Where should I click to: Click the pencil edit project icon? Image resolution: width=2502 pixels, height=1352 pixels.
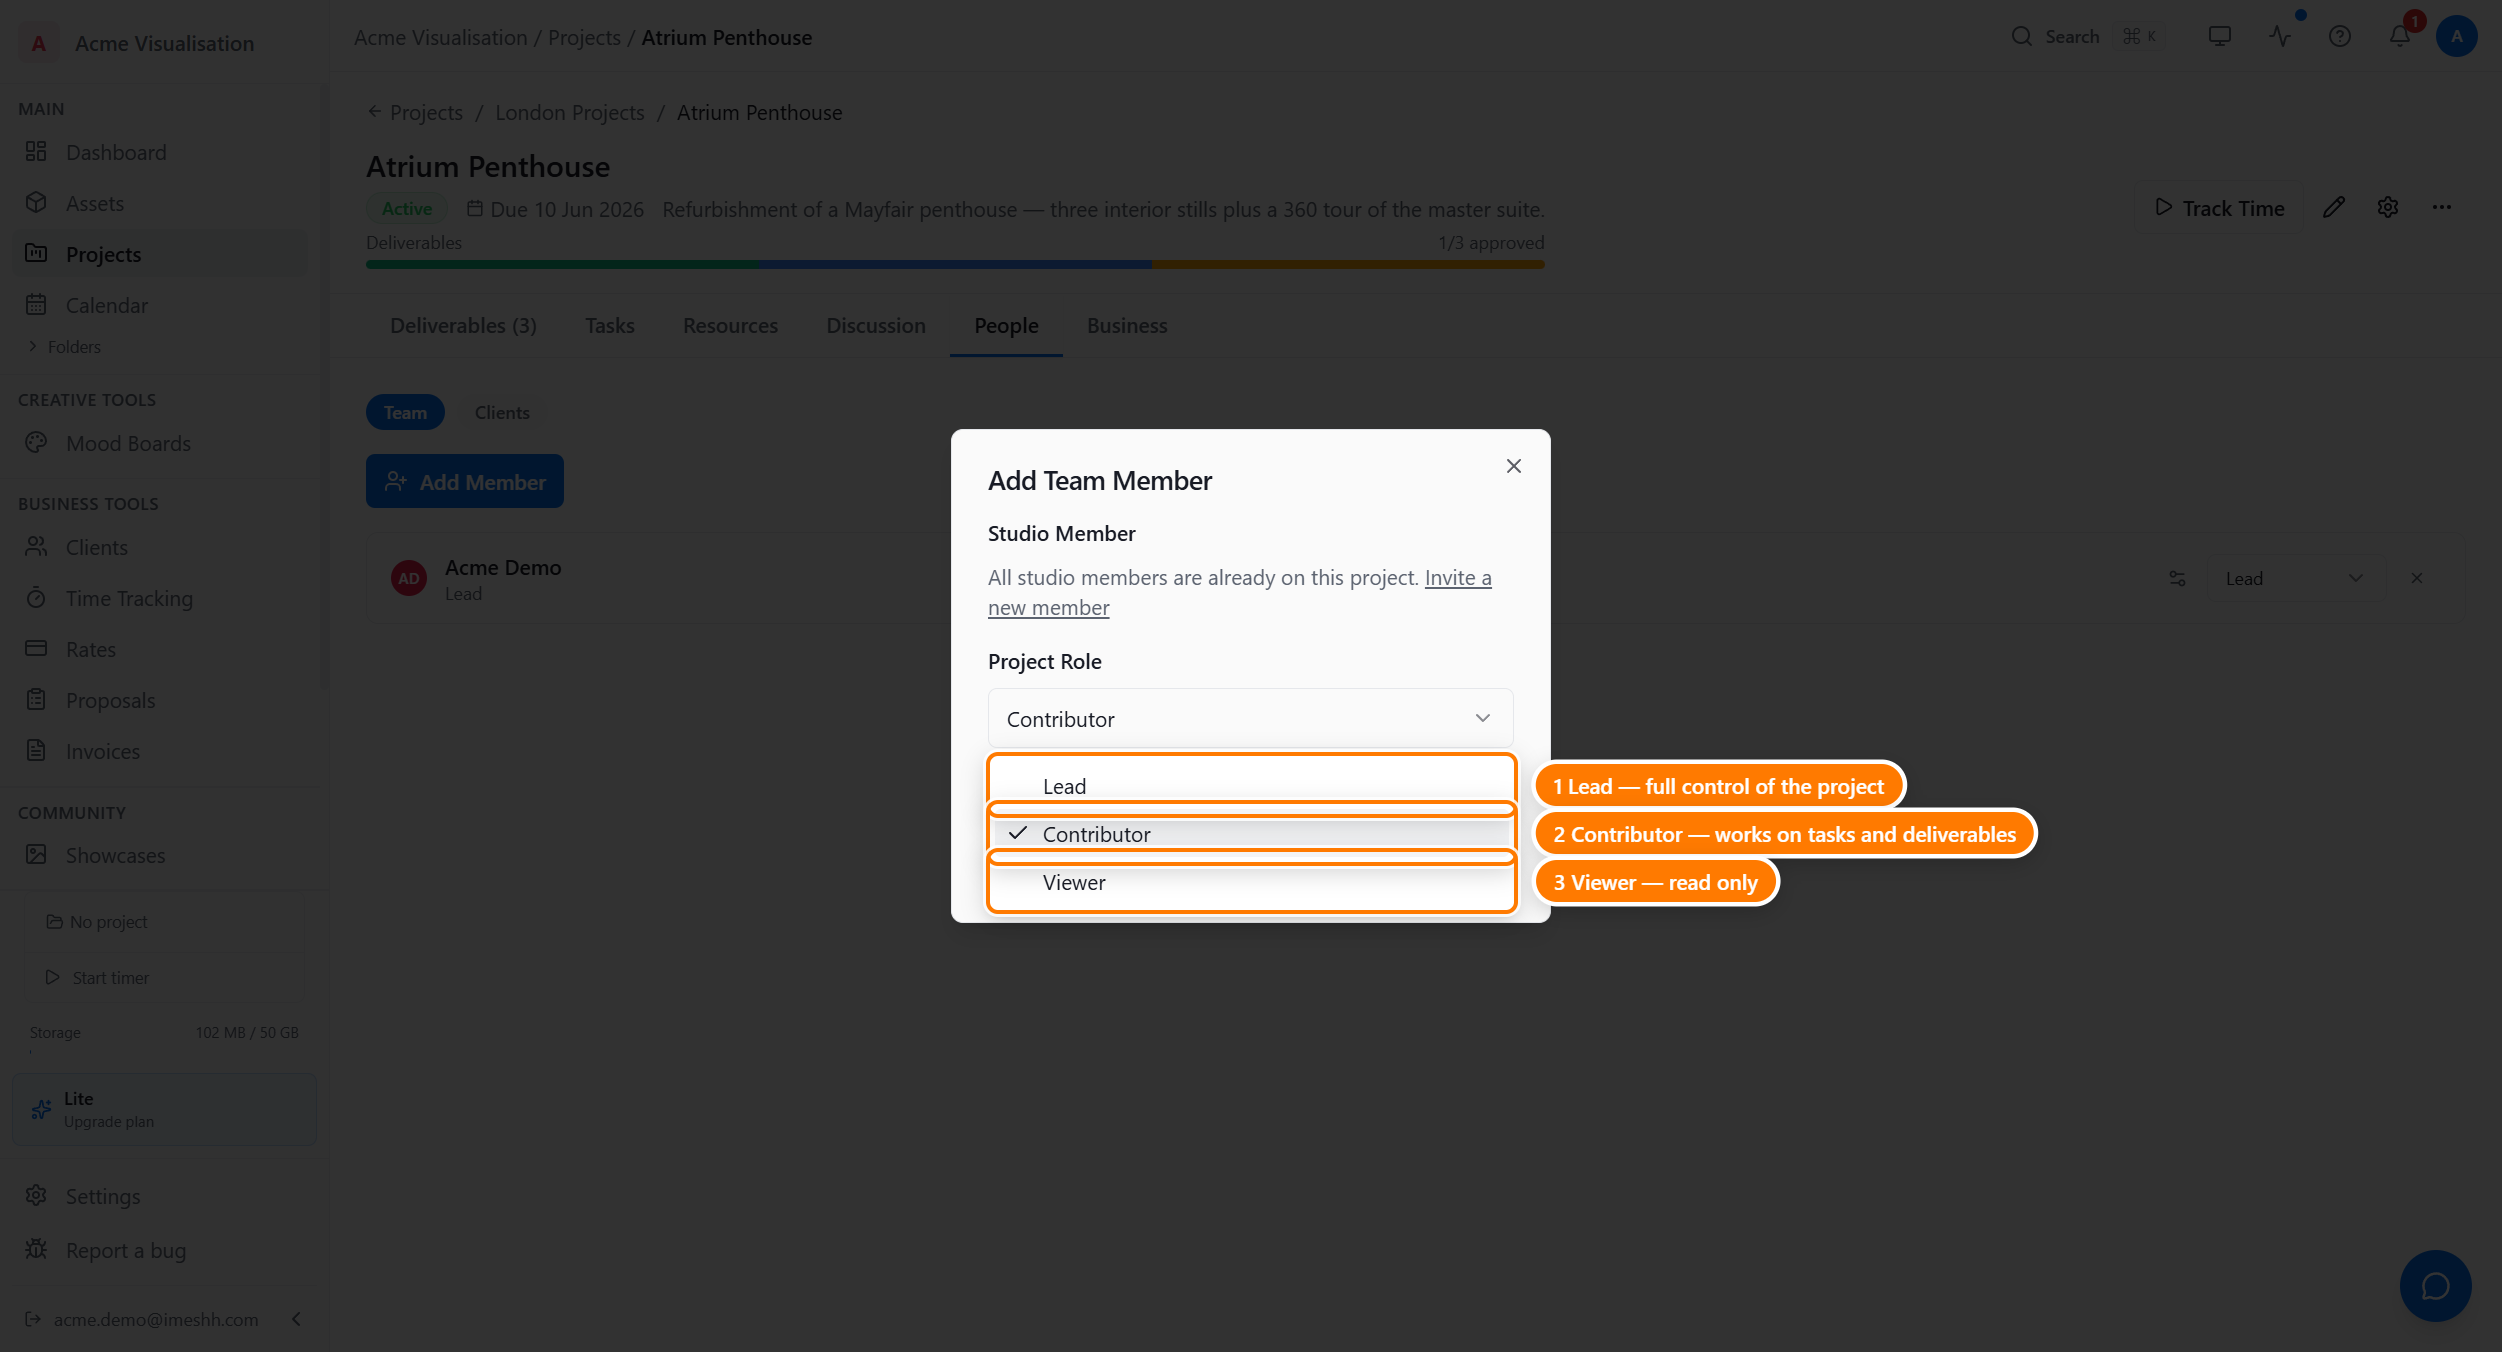2333,207
